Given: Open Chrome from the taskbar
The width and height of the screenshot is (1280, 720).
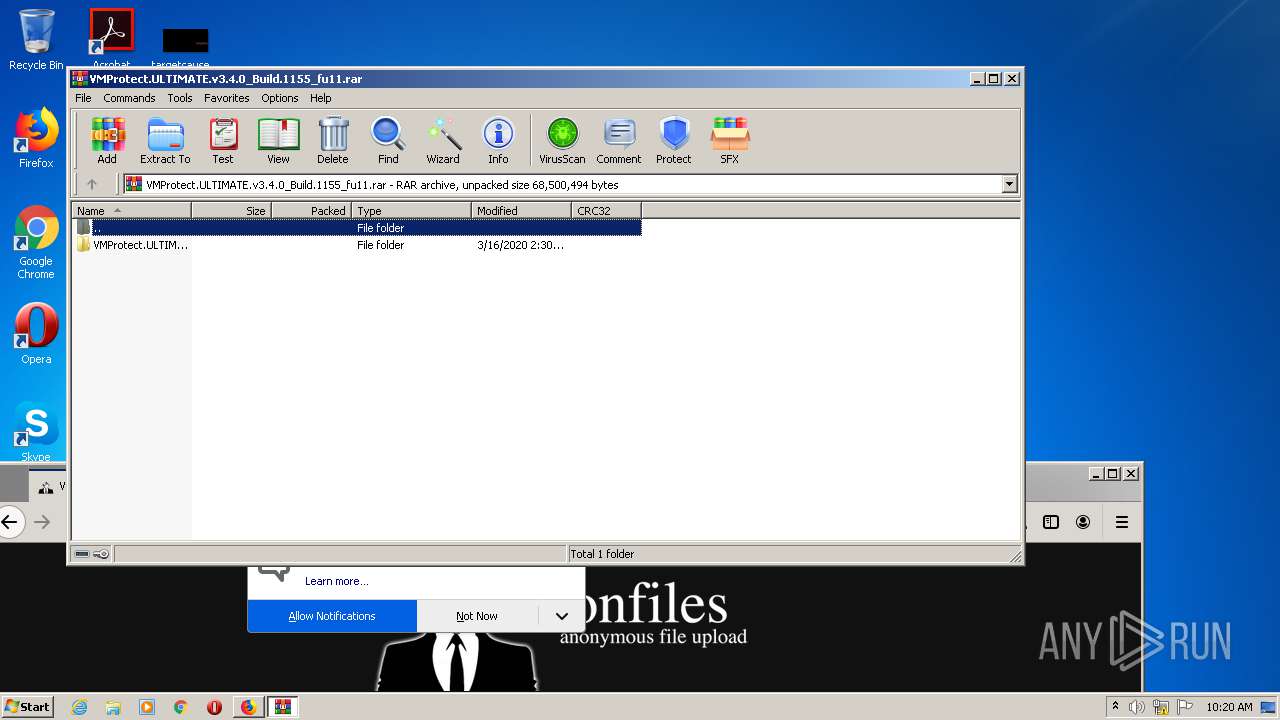Looking at the screenshot, I should point(181,707).
